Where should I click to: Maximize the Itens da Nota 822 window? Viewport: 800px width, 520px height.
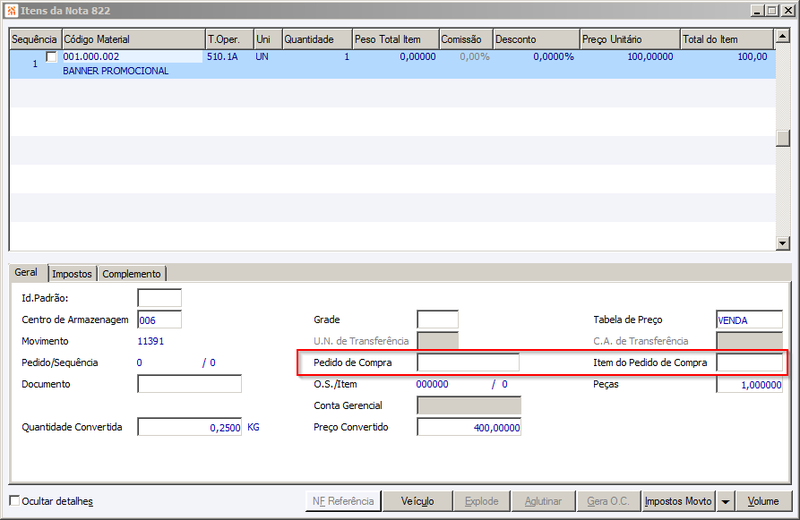pyautogui.click(x=772, y=10)
